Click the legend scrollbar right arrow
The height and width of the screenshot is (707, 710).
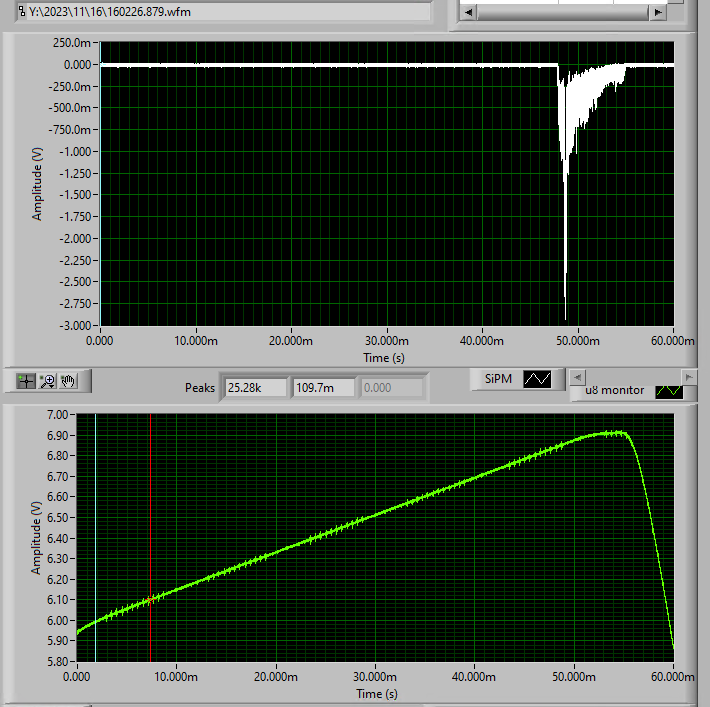pyautogui.click(x=689, y=377)
